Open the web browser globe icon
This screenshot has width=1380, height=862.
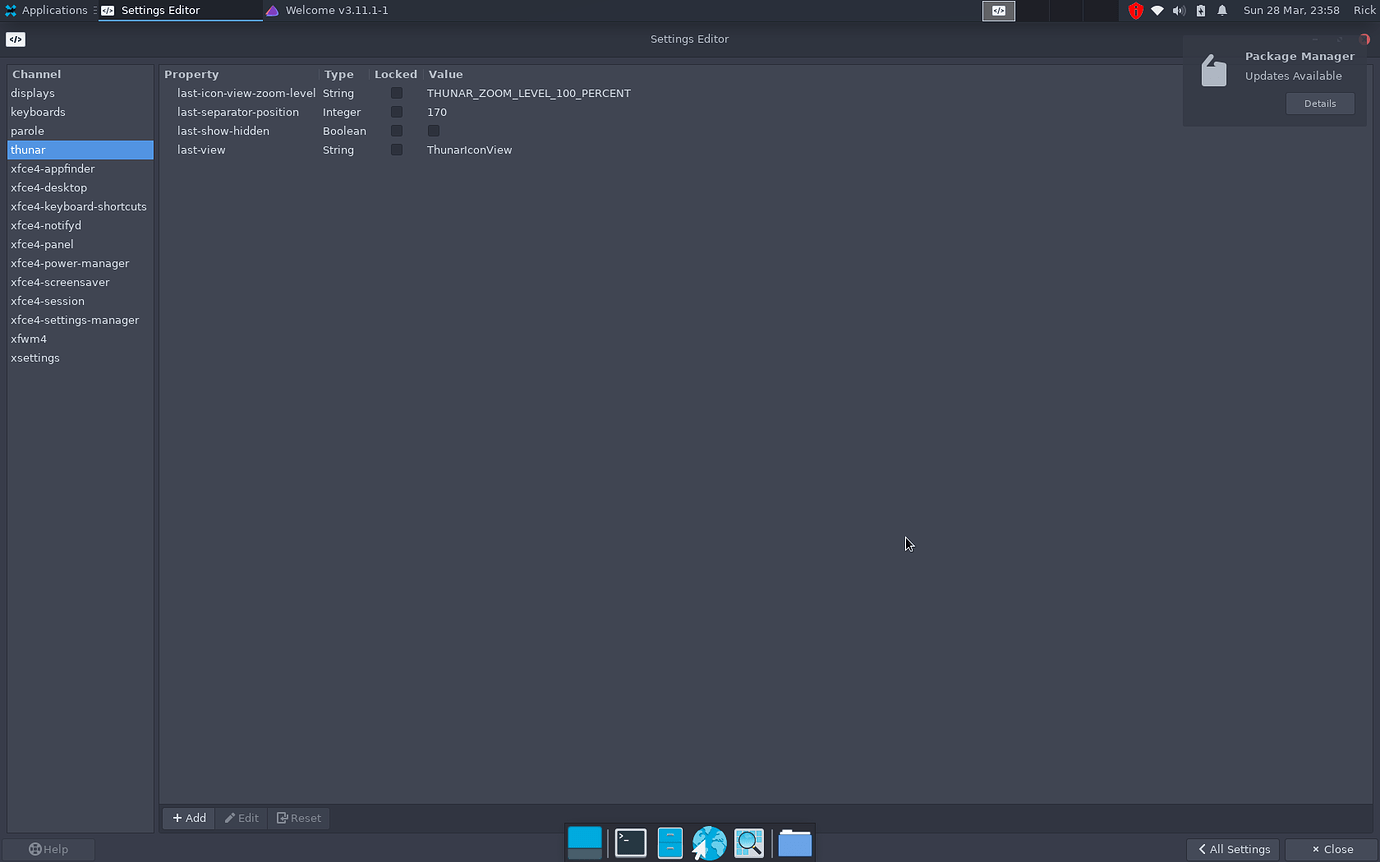click(709, 842)
